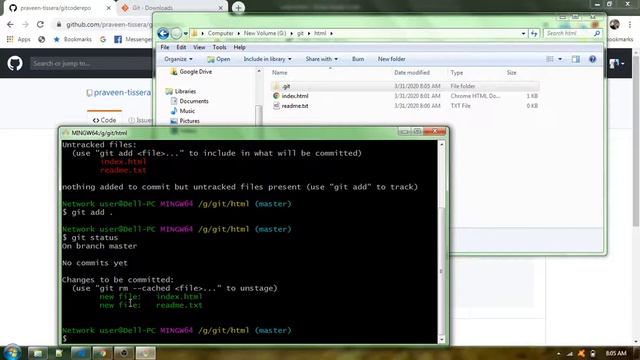The image size is (640, 360).
Task: Click the Git breadcrumb segment
Action: click(x=300, y=33)
